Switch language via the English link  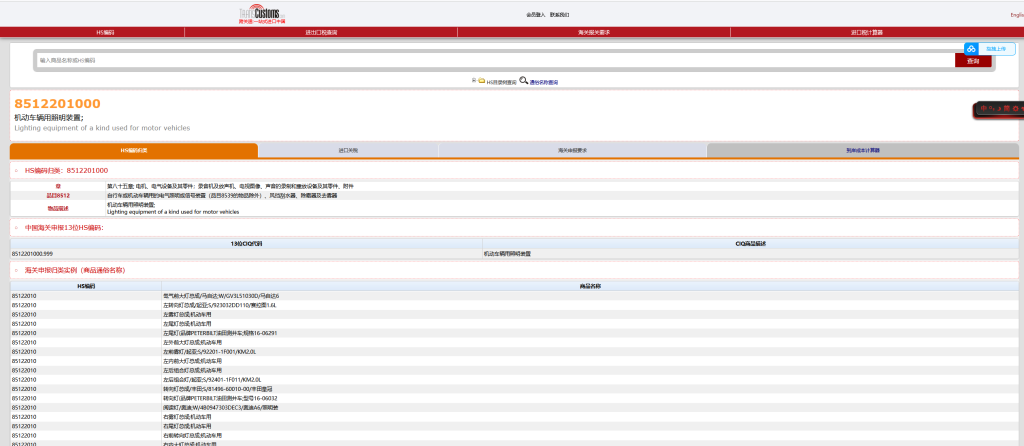(x=1016, y=15)
